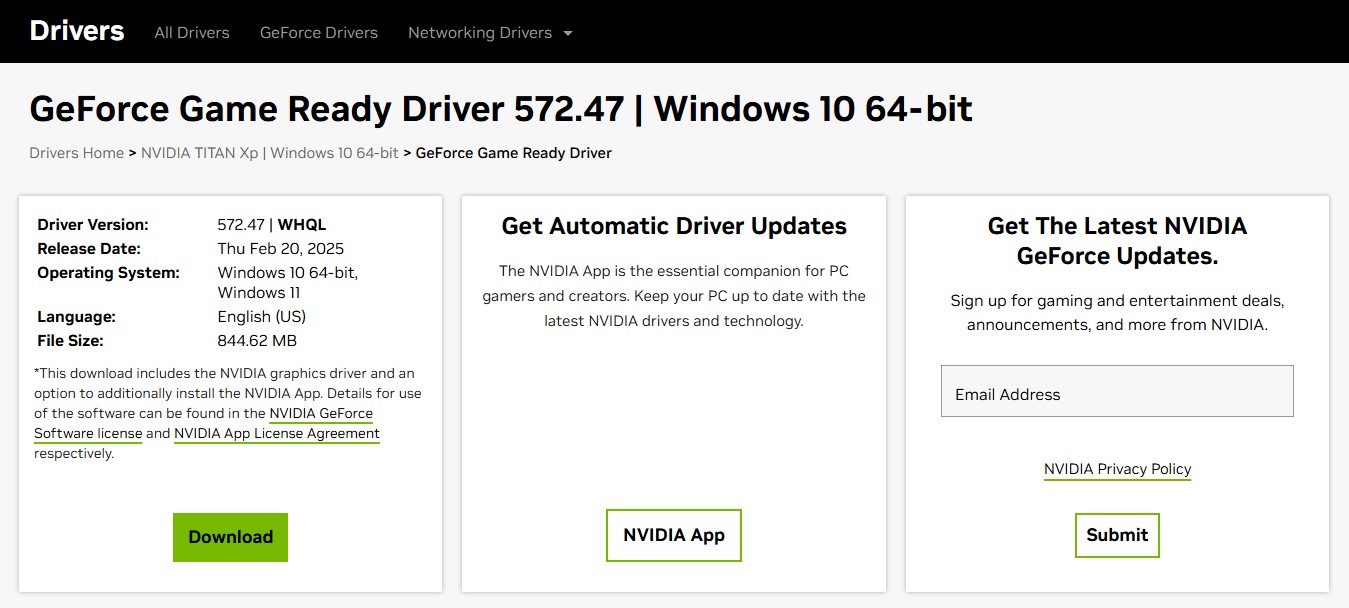Open the NVIDIA GeForce Software license link

coord(204,424)
